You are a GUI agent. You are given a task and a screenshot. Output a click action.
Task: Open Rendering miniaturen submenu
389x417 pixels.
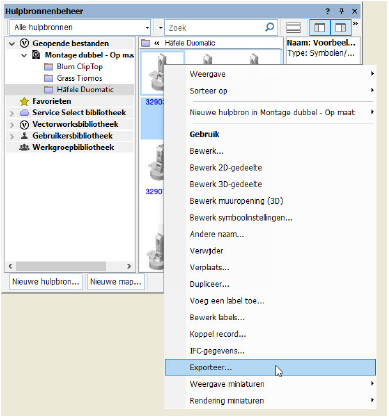tap(270, 401)
